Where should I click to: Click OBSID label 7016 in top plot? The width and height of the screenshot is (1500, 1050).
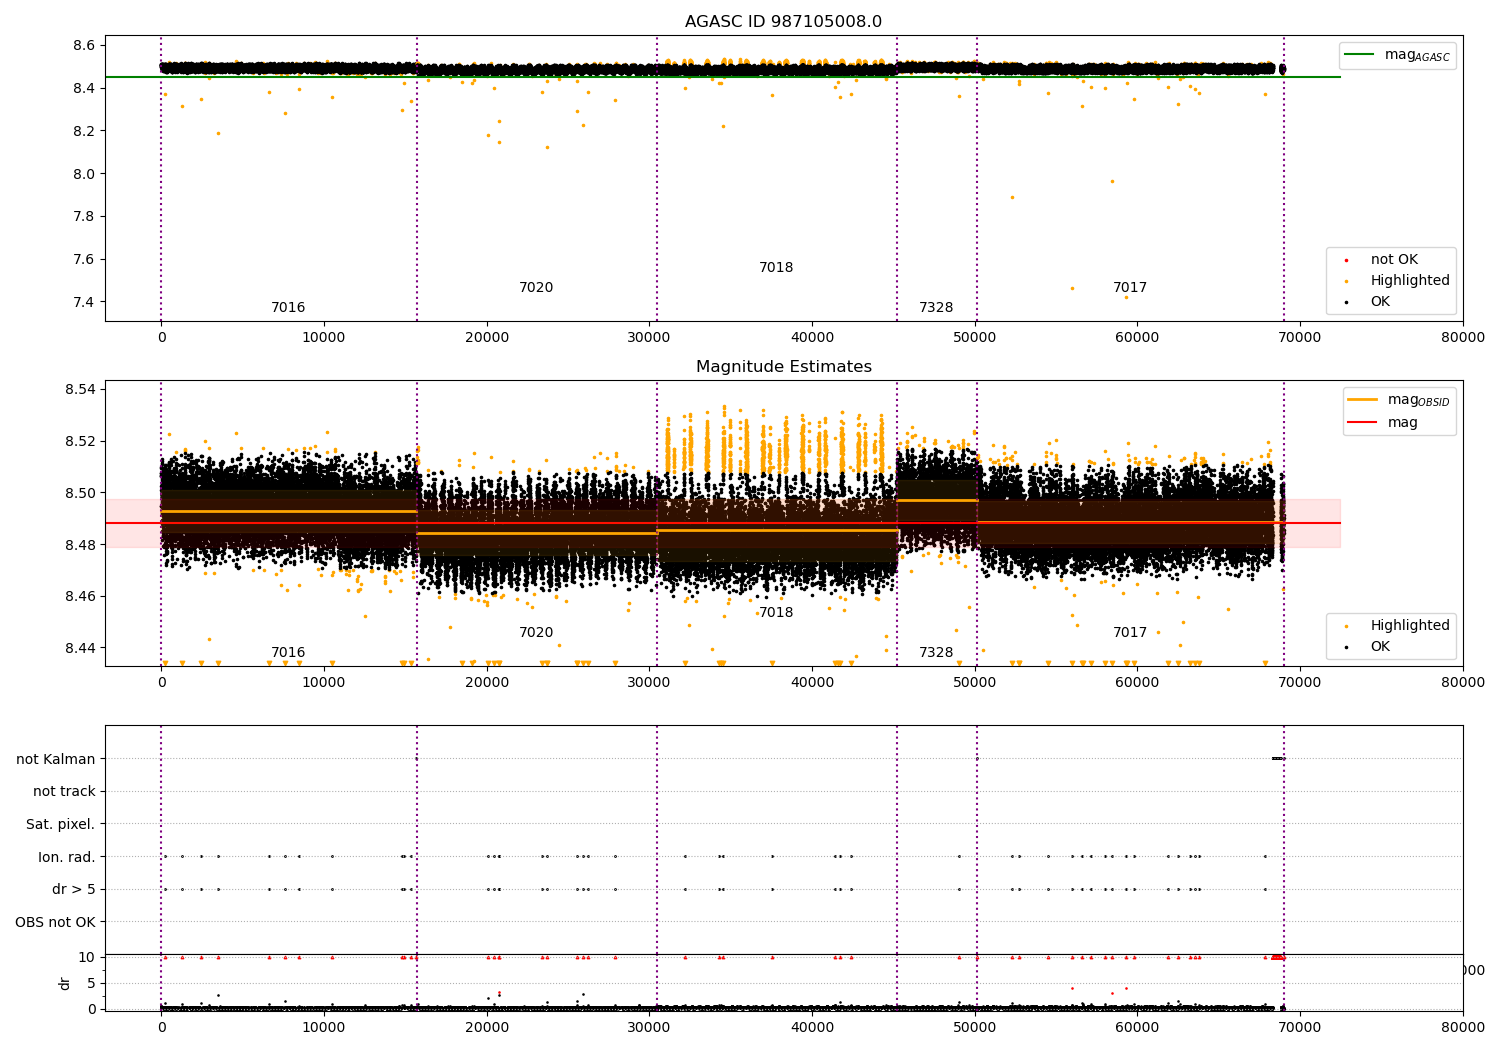(x=288, y=308)
